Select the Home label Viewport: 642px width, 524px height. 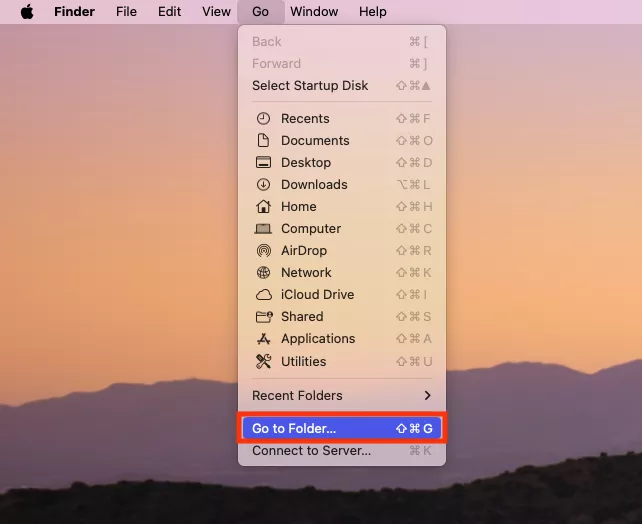(298, 206)
